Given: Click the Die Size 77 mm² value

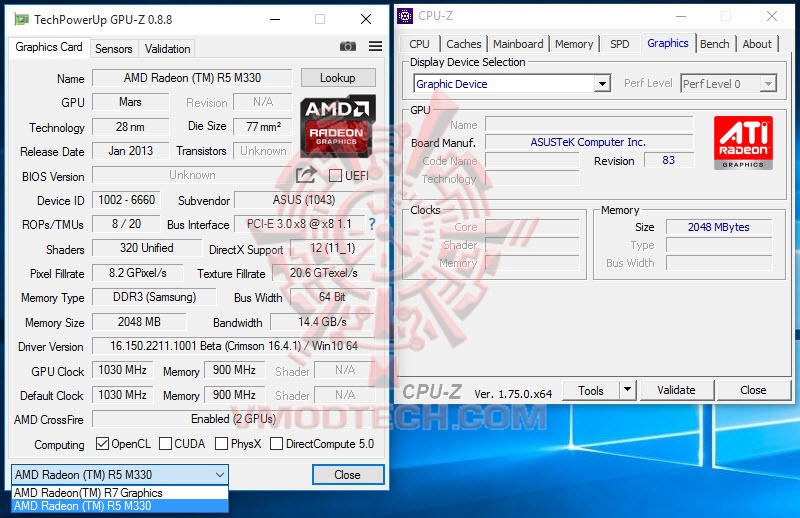Looking at the screenshot, I should tap(263, 126).
